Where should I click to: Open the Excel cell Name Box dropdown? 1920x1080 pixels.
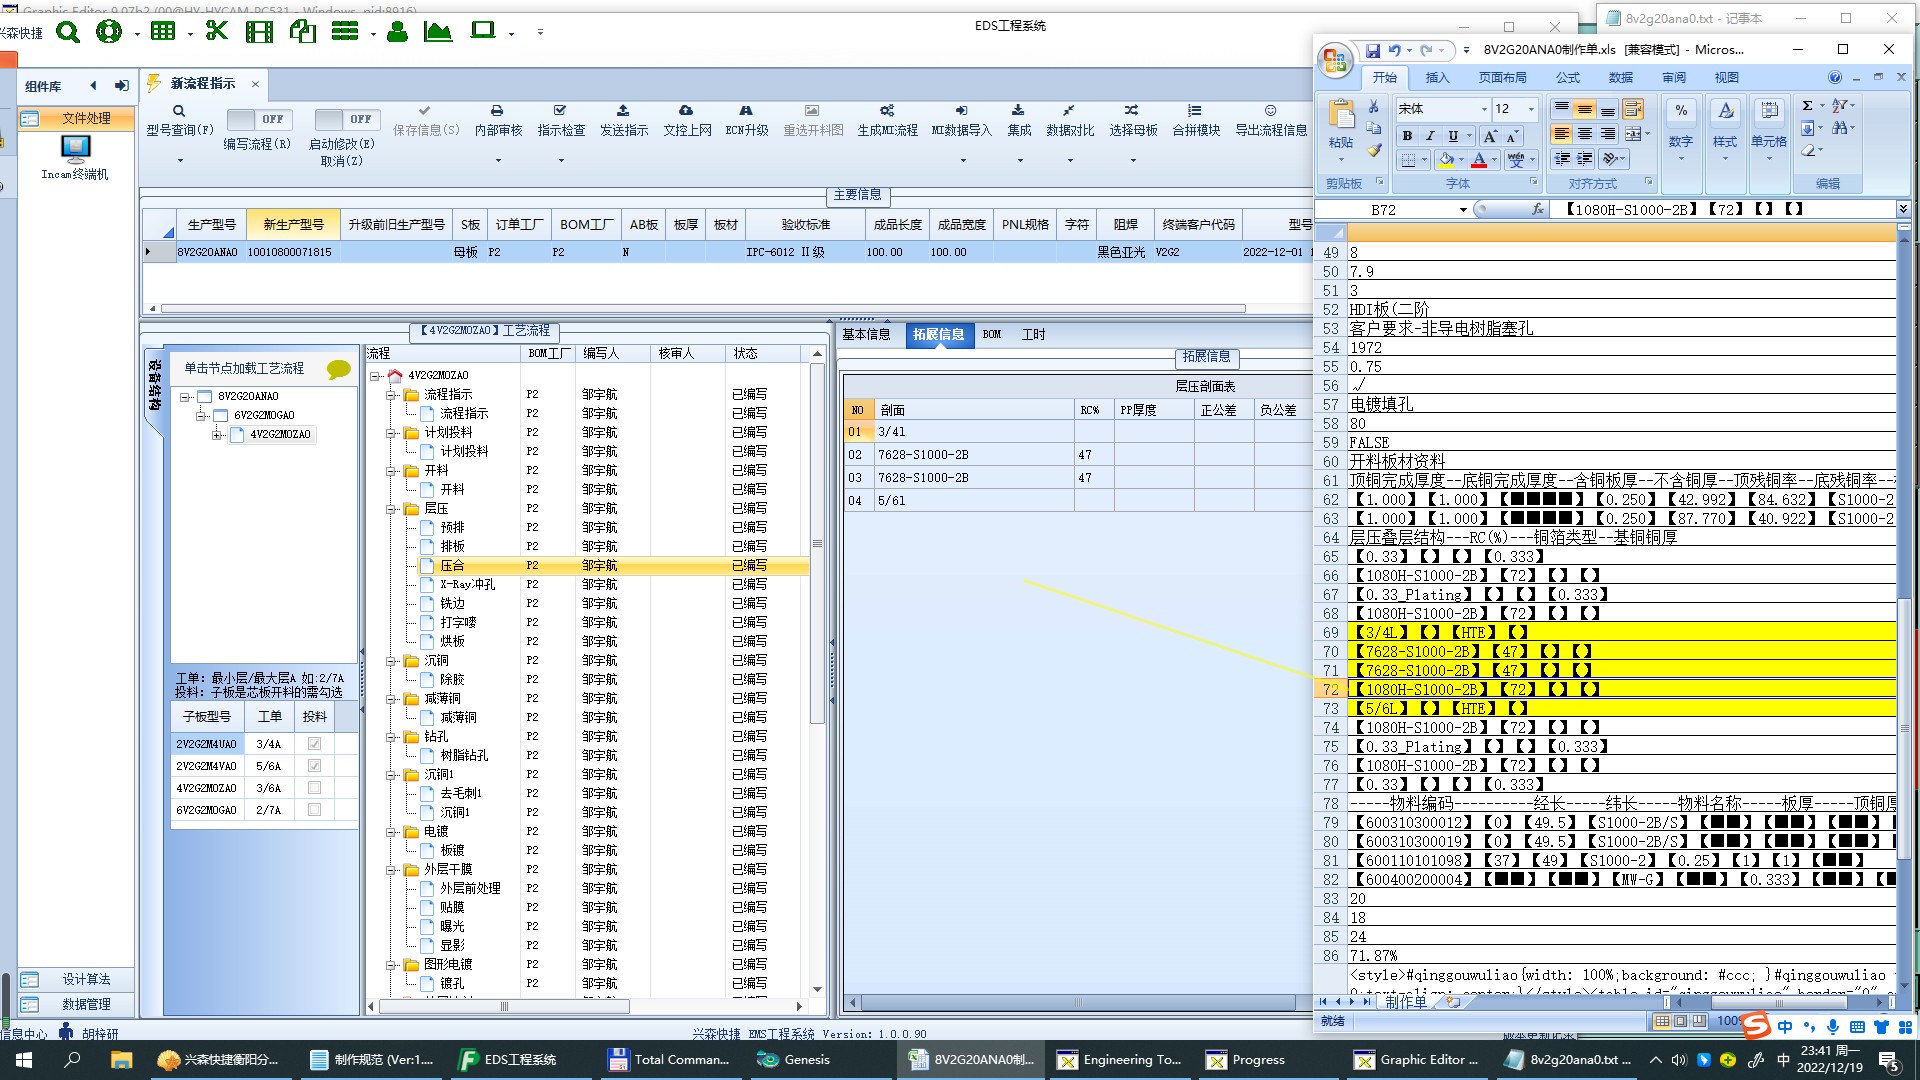1463,210
